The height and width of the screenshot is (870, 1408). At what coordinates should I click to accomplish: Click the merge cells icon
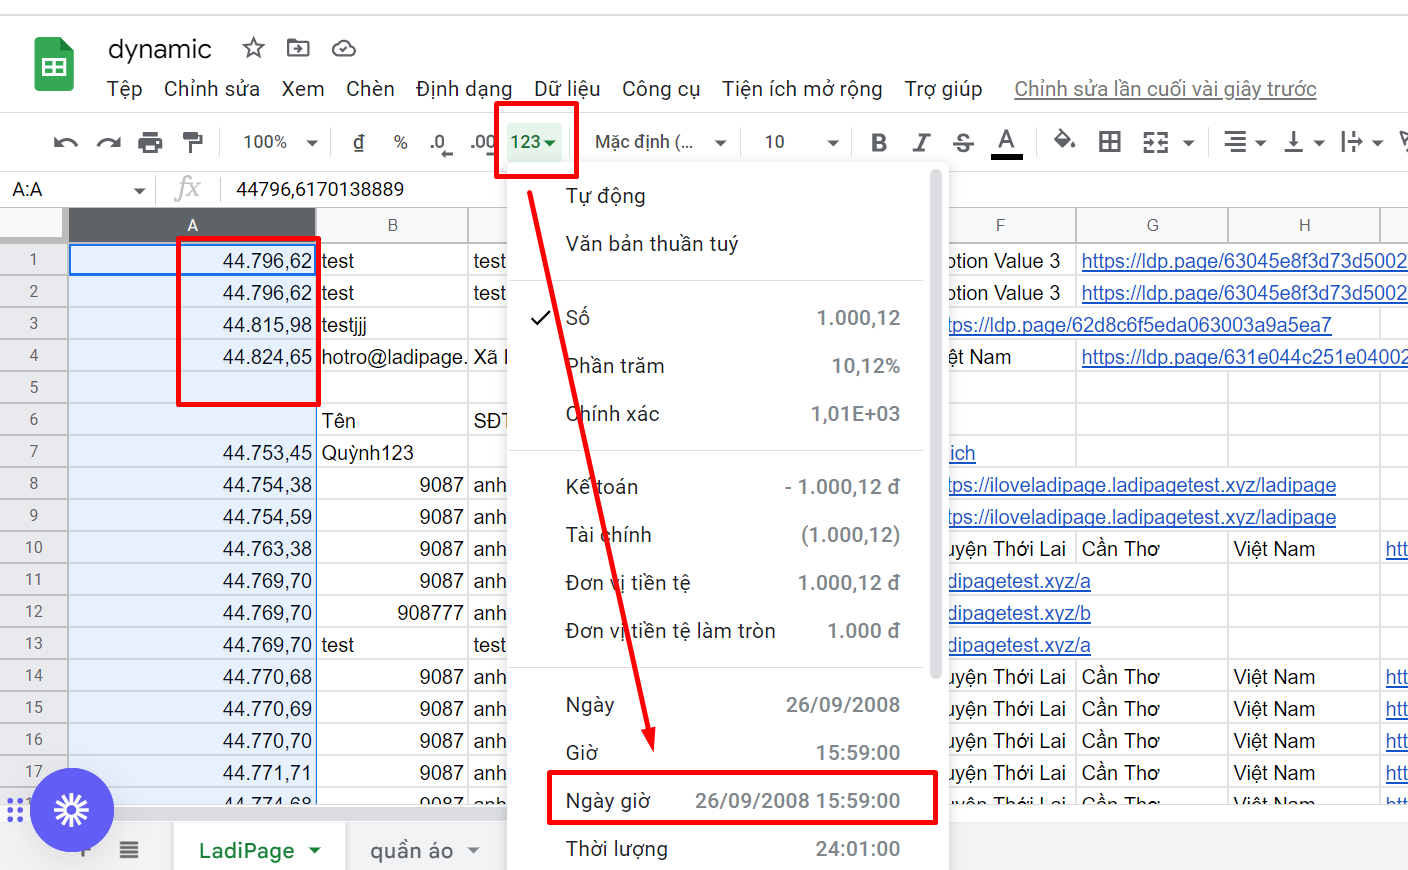click(x=1156, y=143)
